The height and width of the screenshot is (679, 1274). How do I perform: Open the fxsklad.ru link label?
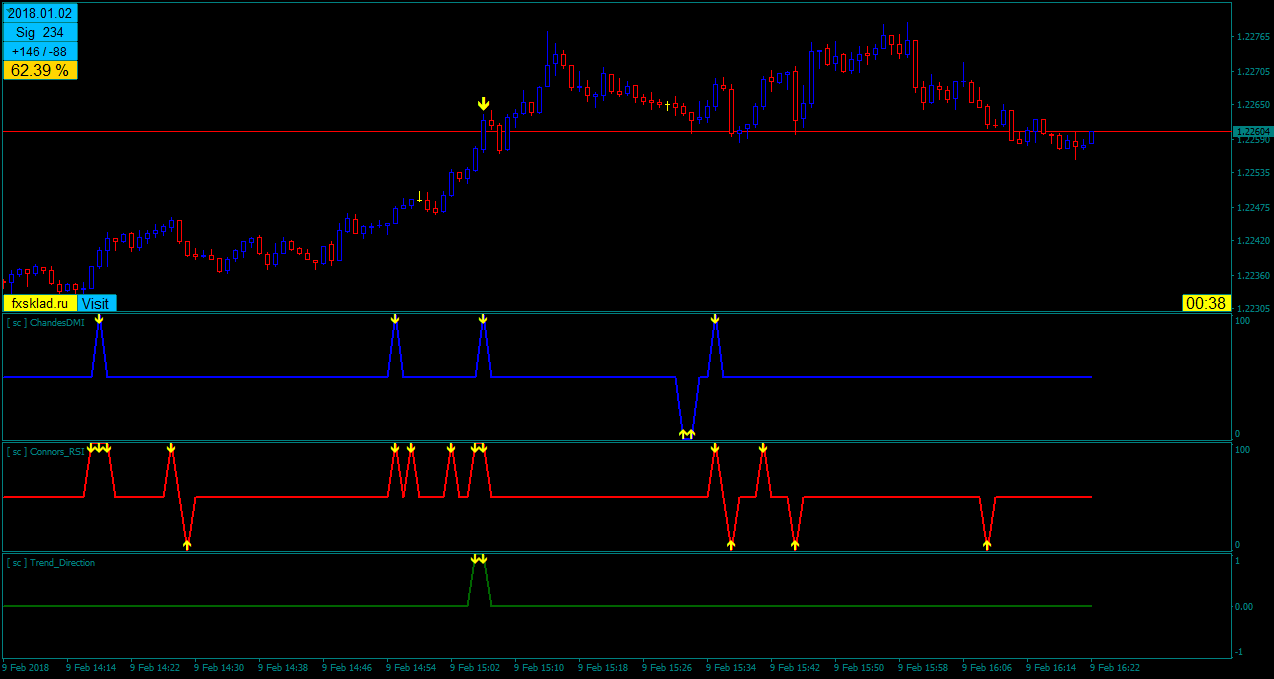[40, 303]
